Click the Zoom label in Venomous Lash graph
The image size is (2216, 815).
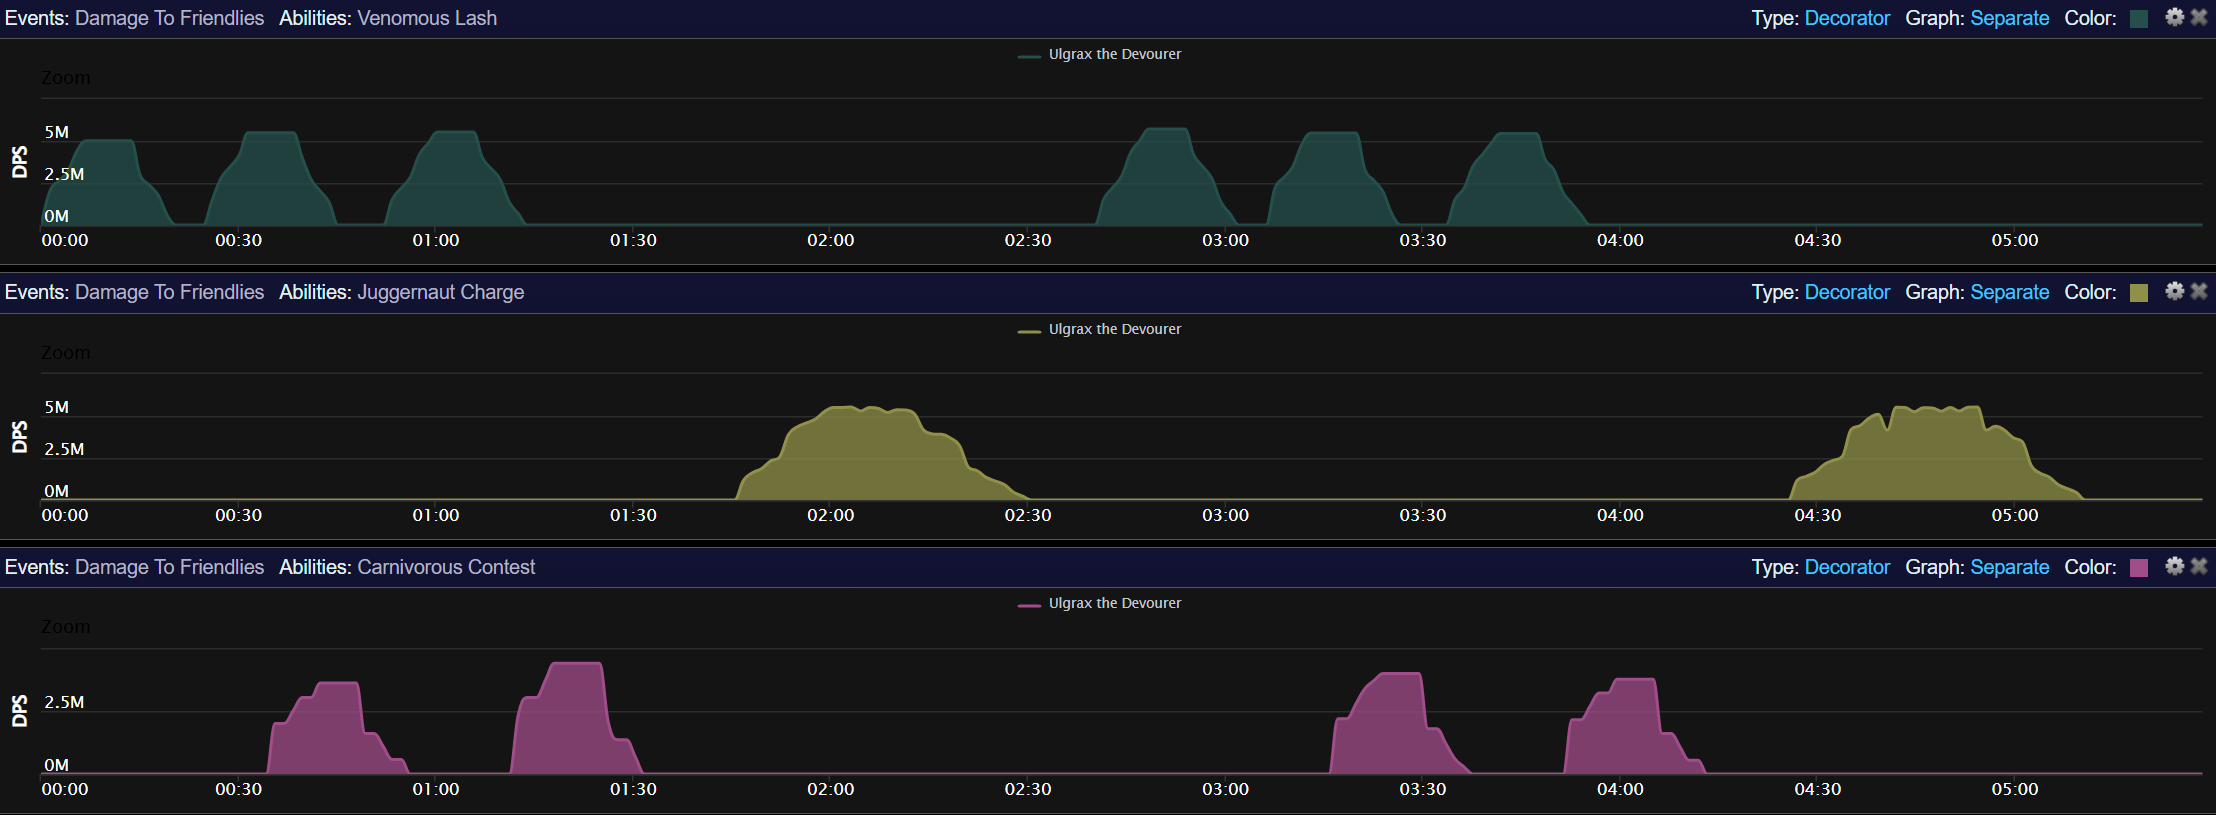pos(66,78)
